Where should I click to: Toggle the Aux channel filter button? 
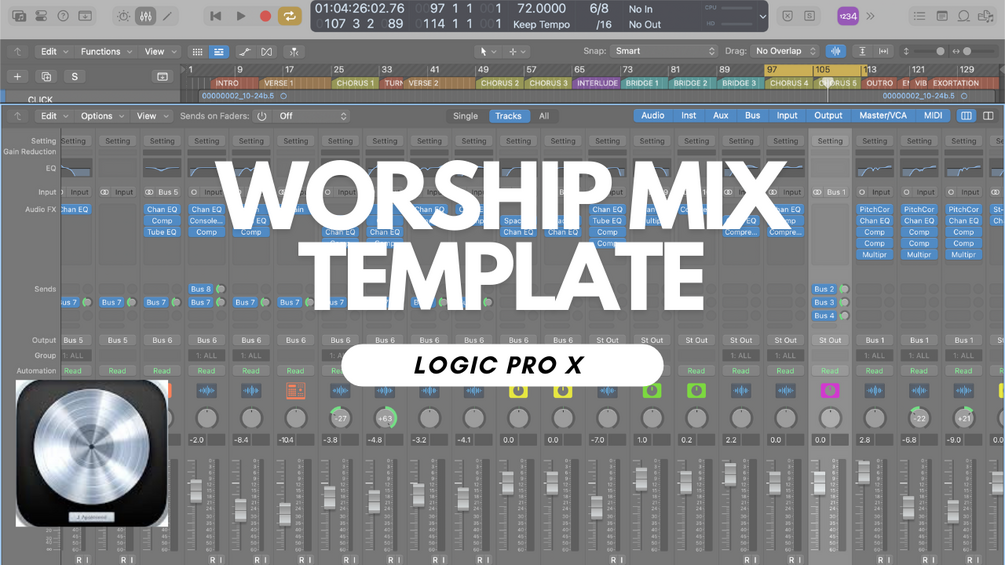[720, 115]
